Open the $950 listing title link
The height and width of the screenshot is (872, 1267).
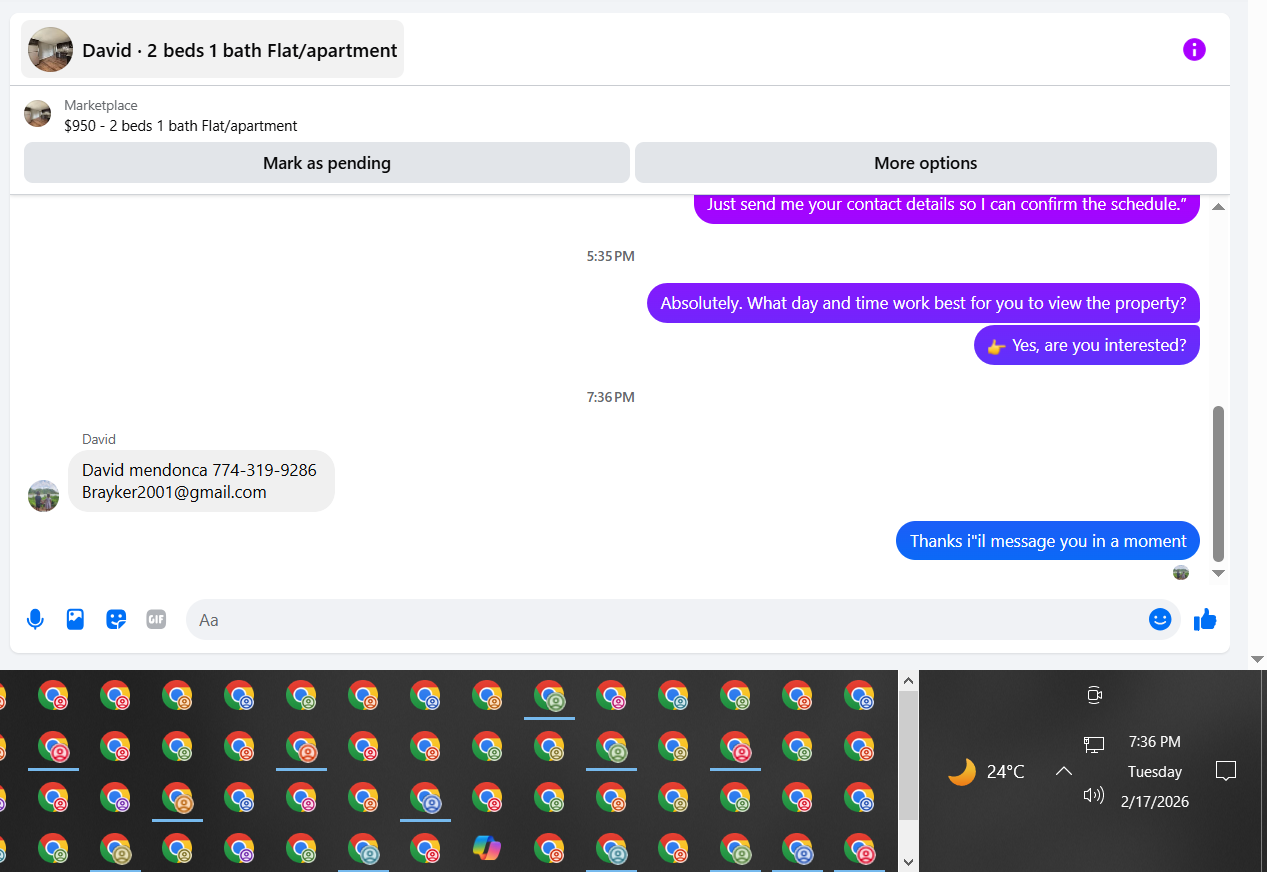coord(181,126)
